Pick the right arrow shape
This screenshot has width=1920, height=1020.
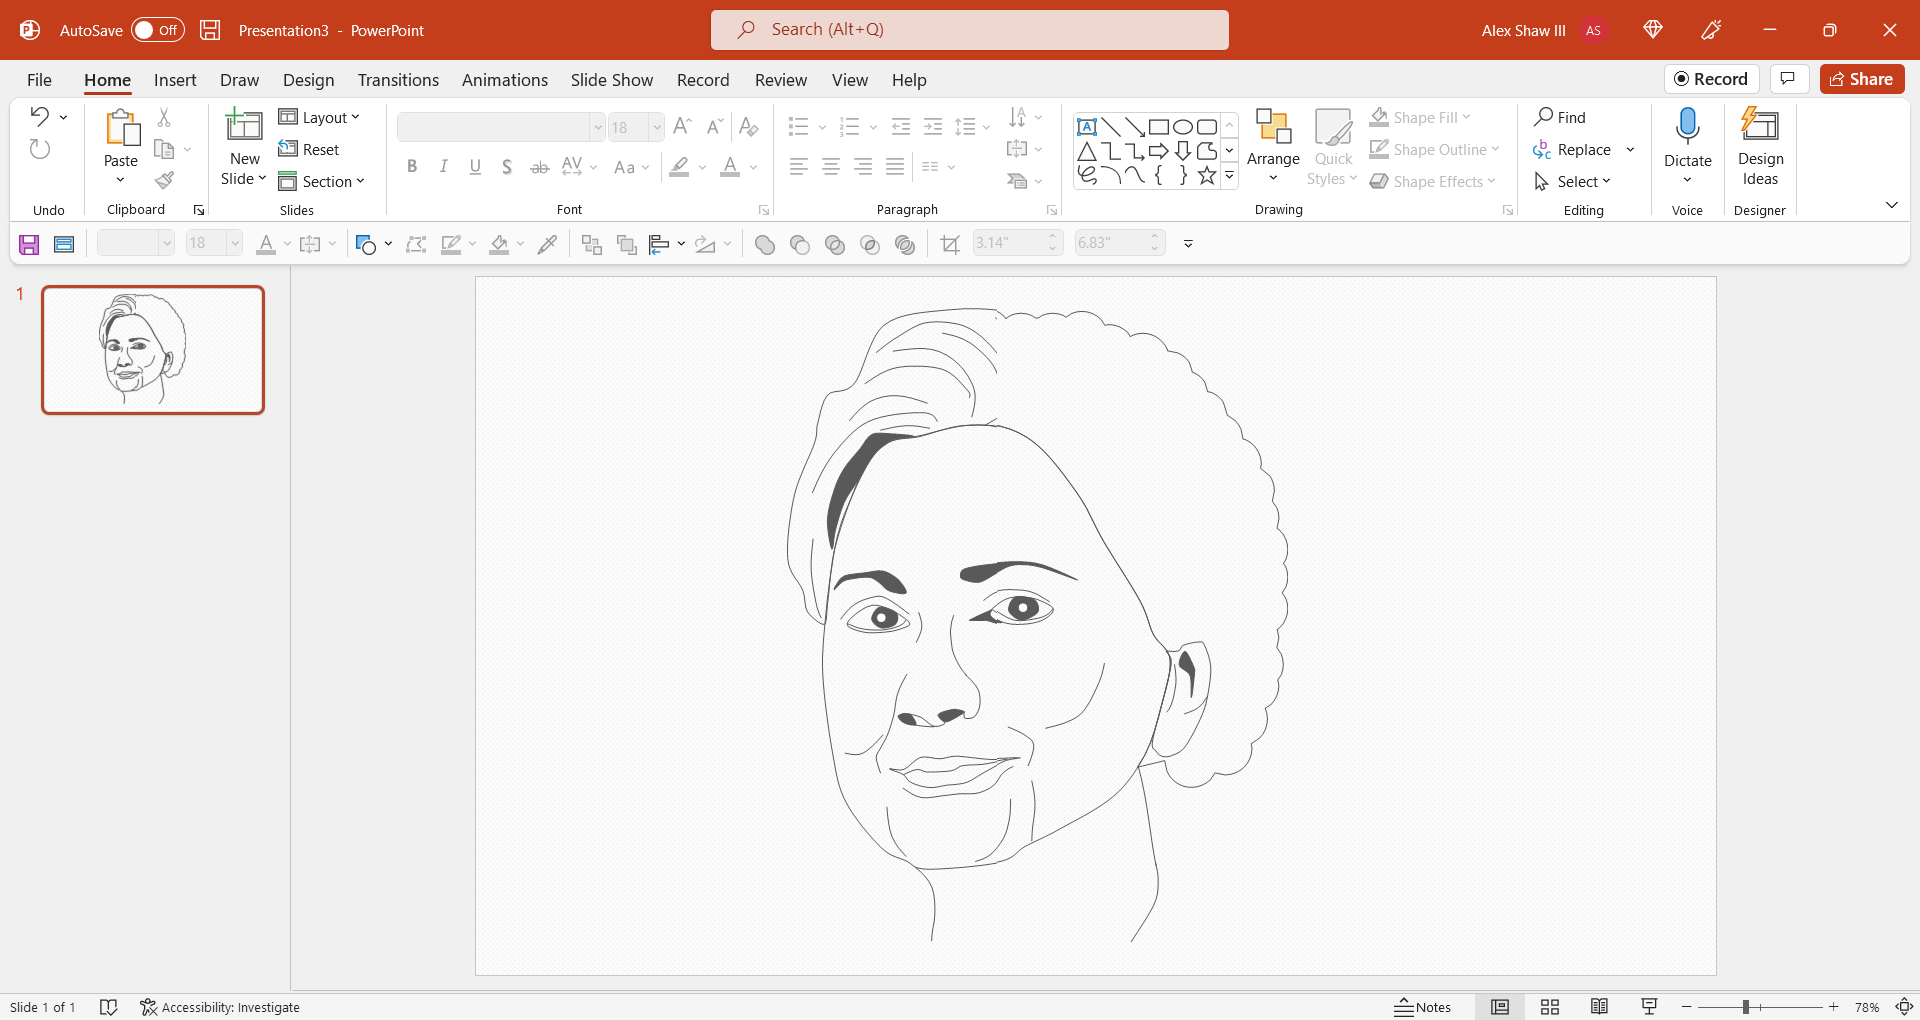(1159, 151)
